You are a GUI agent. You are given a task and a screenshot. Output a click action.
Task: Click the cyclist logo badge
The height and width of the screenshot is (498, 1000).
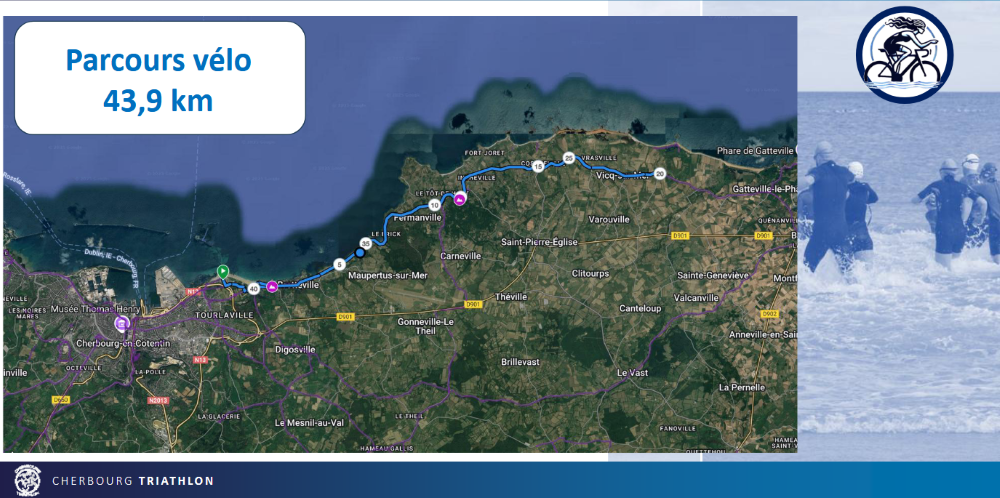pos(904,55)
